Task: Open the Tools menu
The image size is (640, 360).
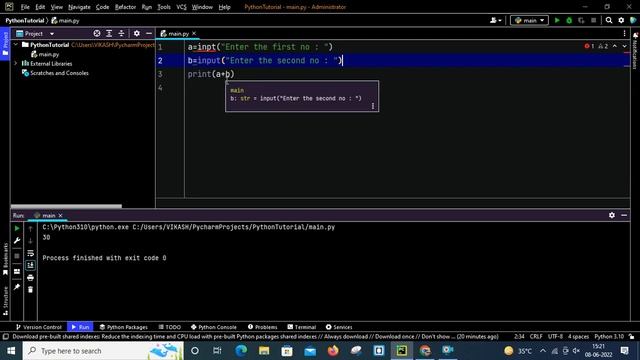Action: [164, 7]
